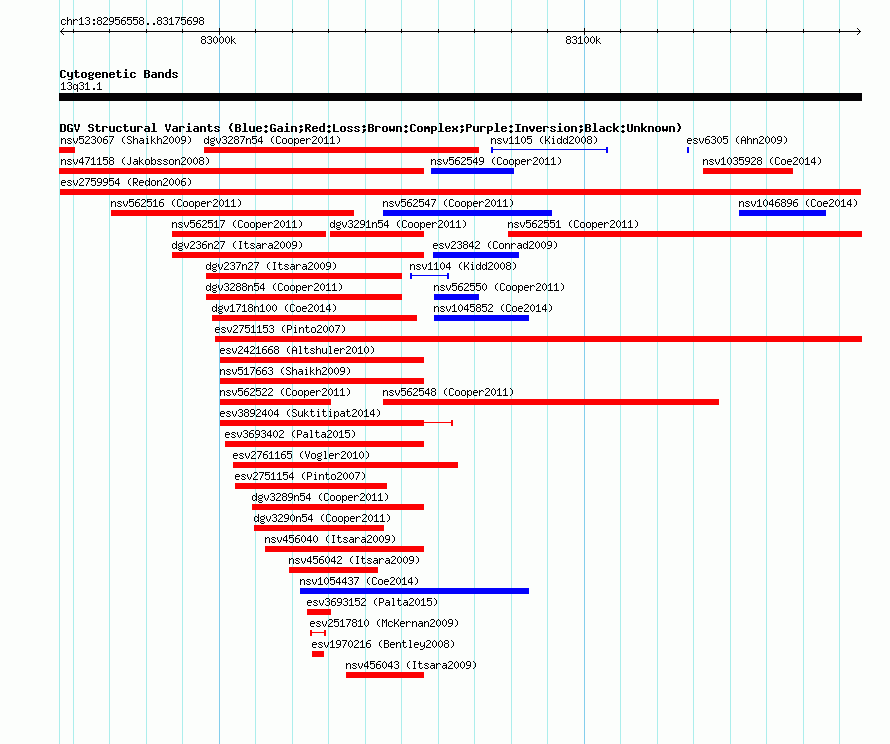Click dgv3288n54 (Cooper2011) label
890x744 pixels.
[x=274, y=287]
